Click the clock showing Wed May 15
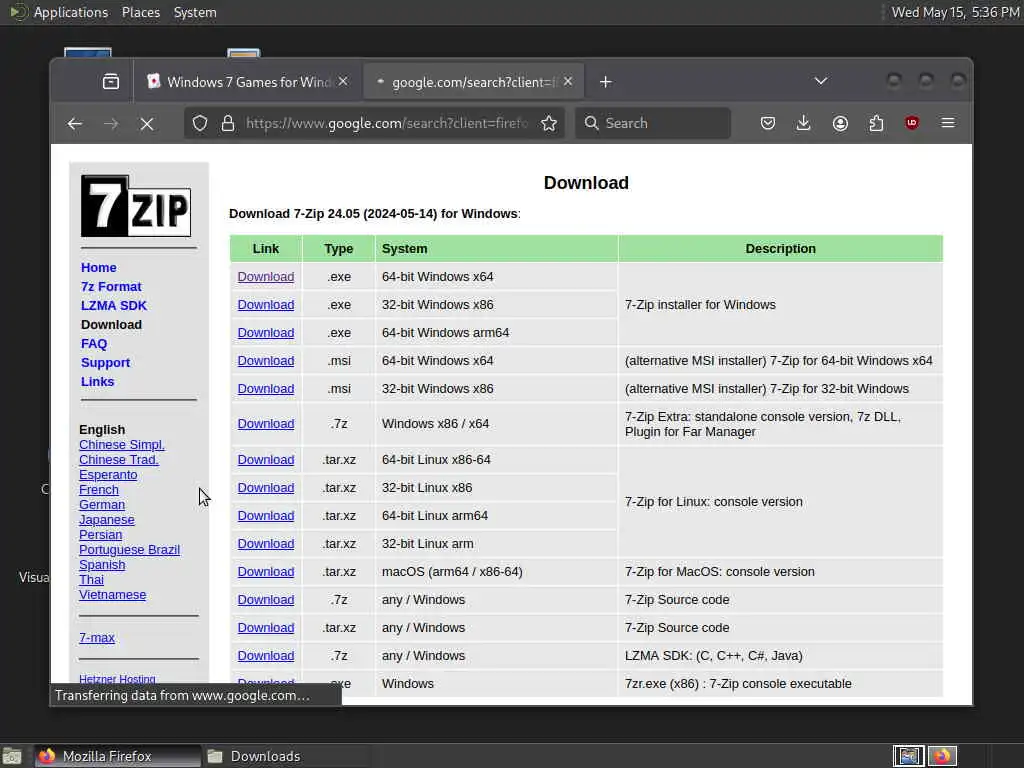 [955, 12]
